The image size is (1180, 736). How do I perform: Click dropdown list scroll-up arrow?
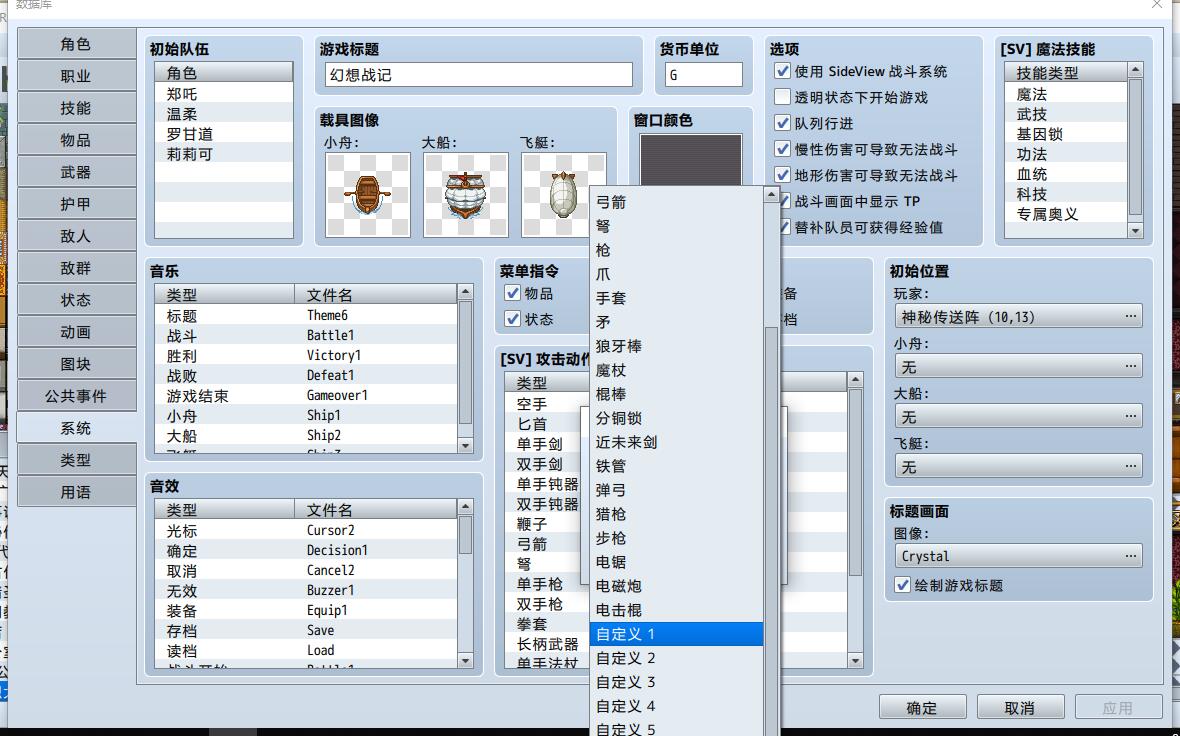[771, 195]
